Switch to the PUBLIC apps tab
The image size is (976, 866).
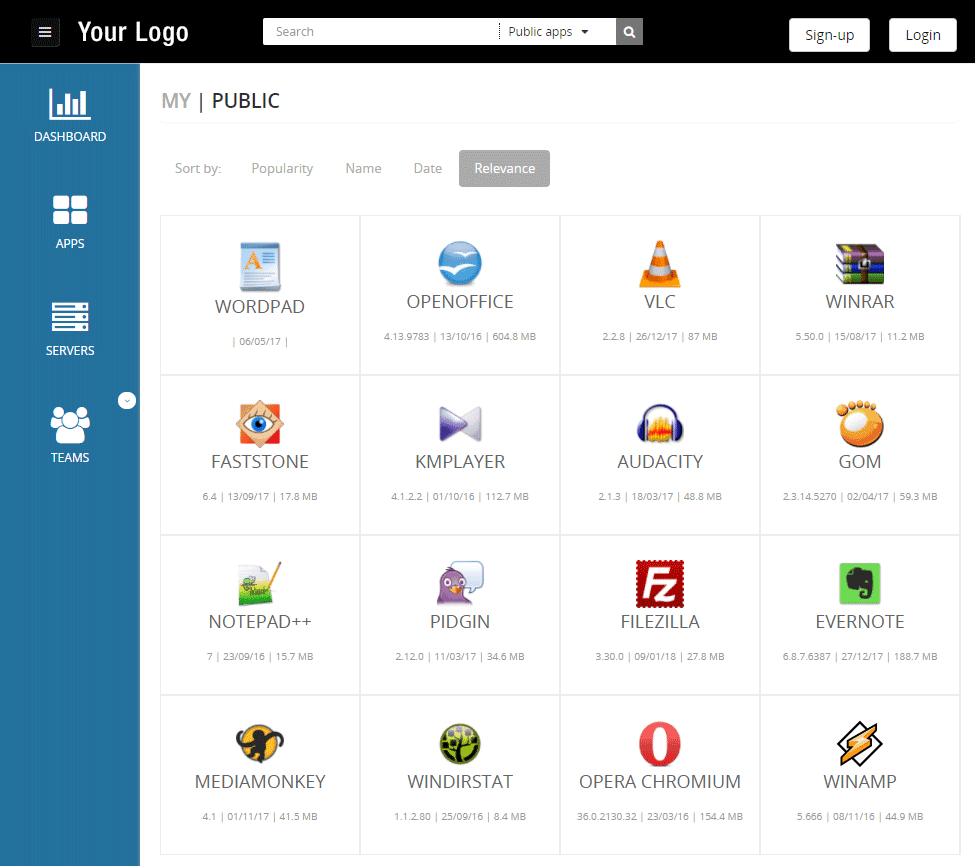[x=246, y=101]
